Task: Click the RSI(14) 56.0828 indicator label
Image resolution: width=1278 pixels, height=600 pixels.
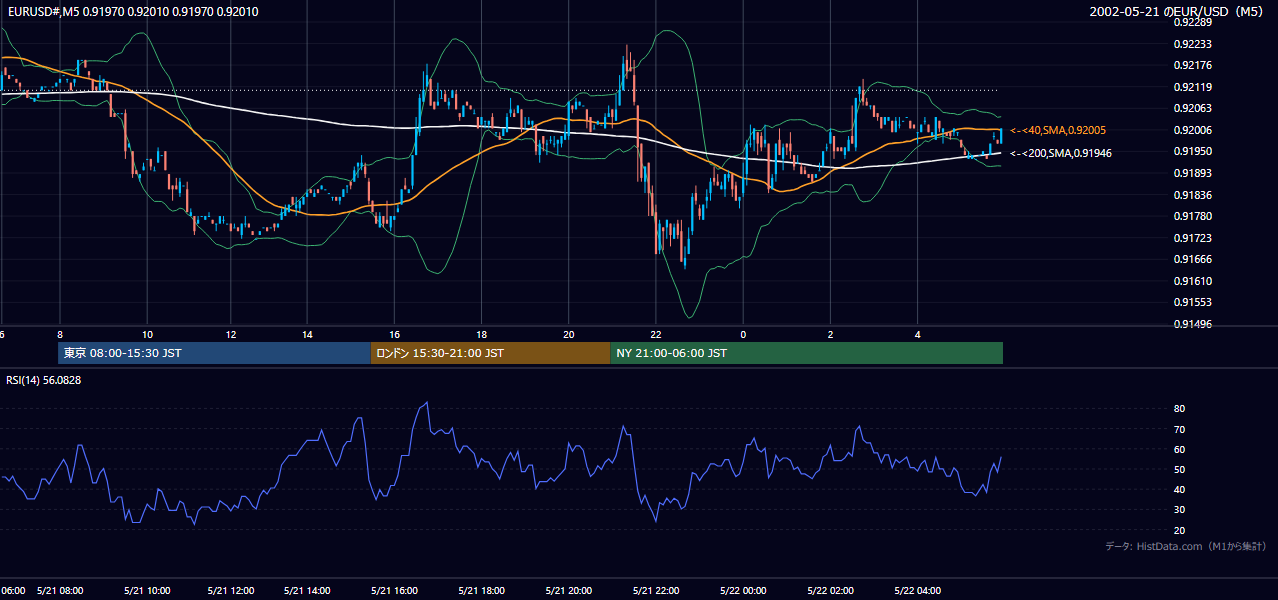Action: click(43, 380)
